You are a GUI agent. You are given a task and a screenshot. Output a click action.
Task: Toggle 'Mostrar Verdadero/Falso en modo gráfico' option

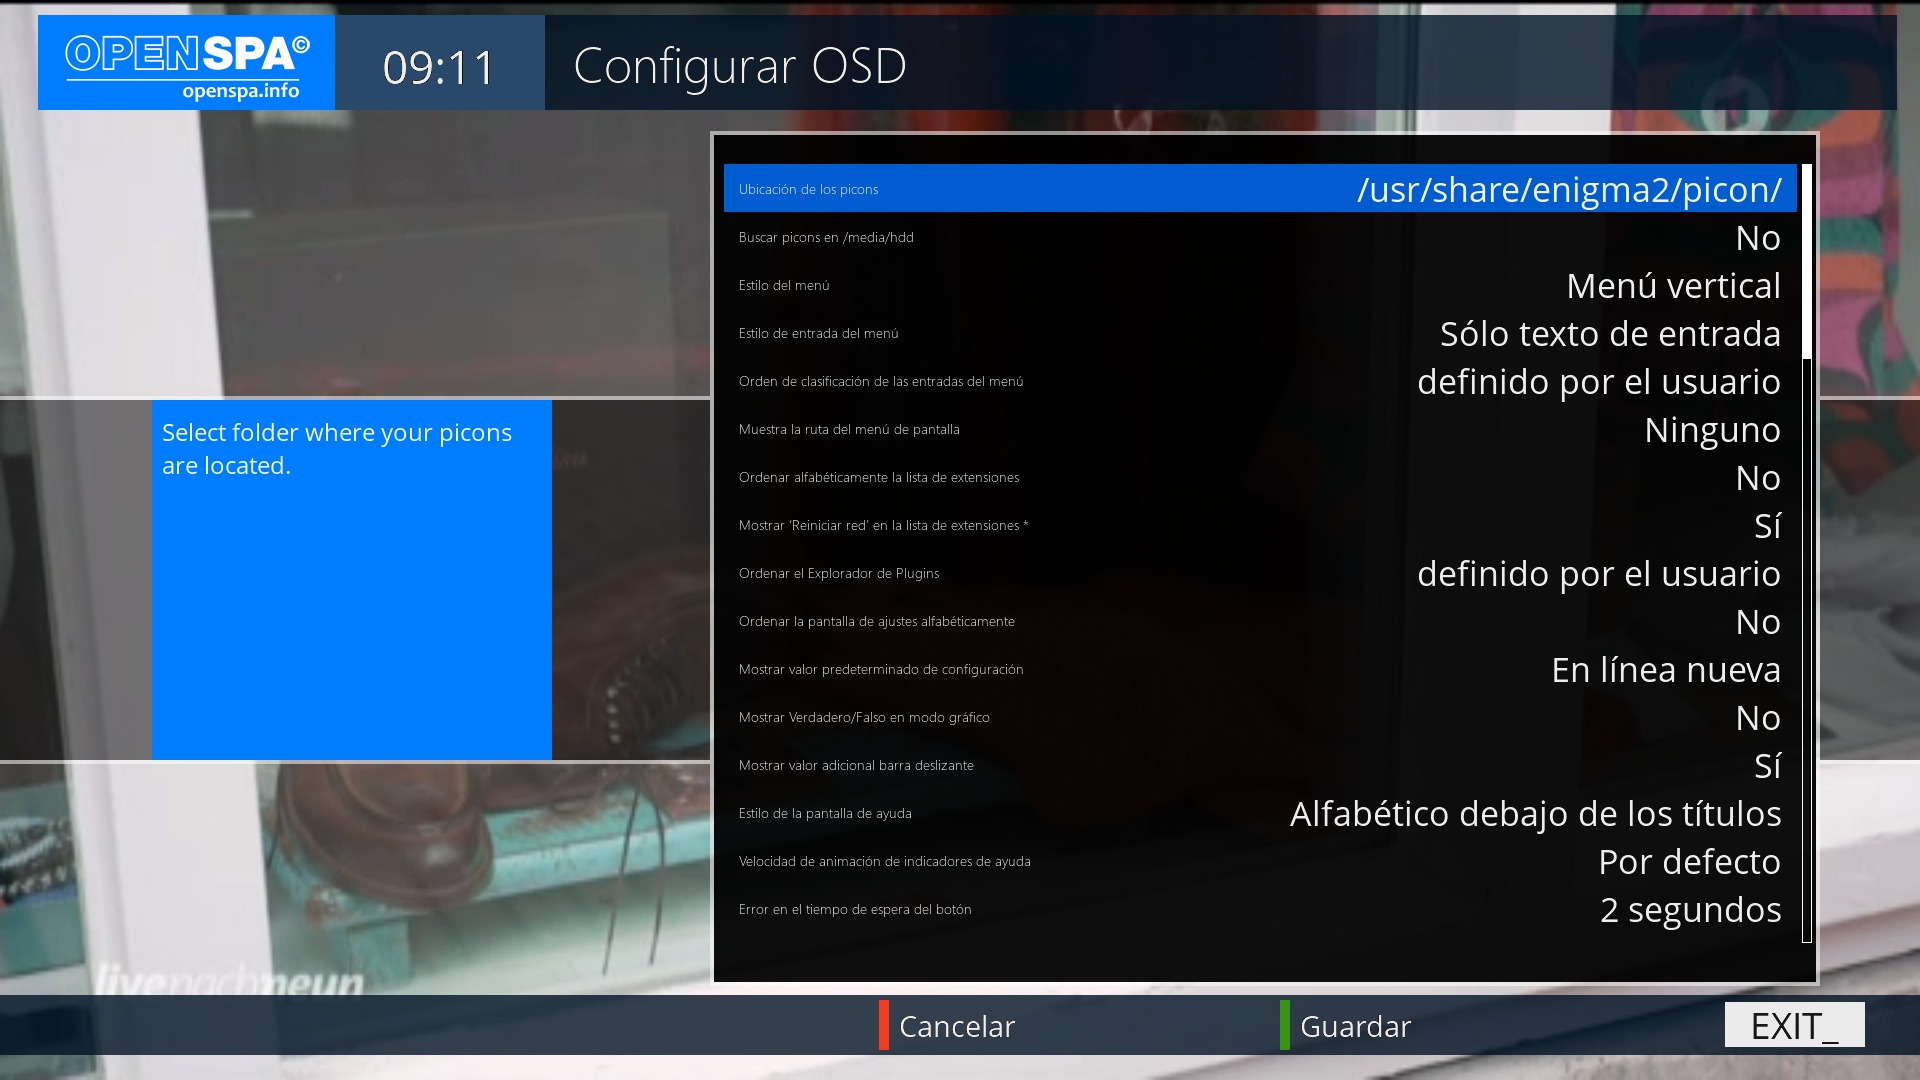[x=1758, y=718]
